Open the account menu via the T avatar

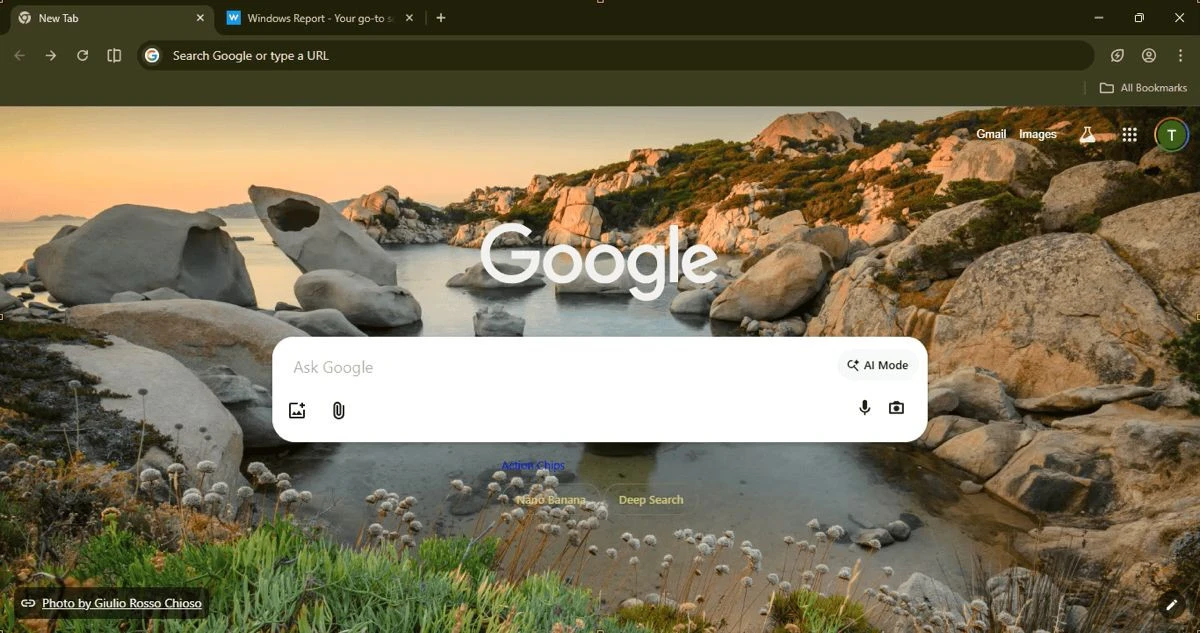click(x=1170, y=133)
